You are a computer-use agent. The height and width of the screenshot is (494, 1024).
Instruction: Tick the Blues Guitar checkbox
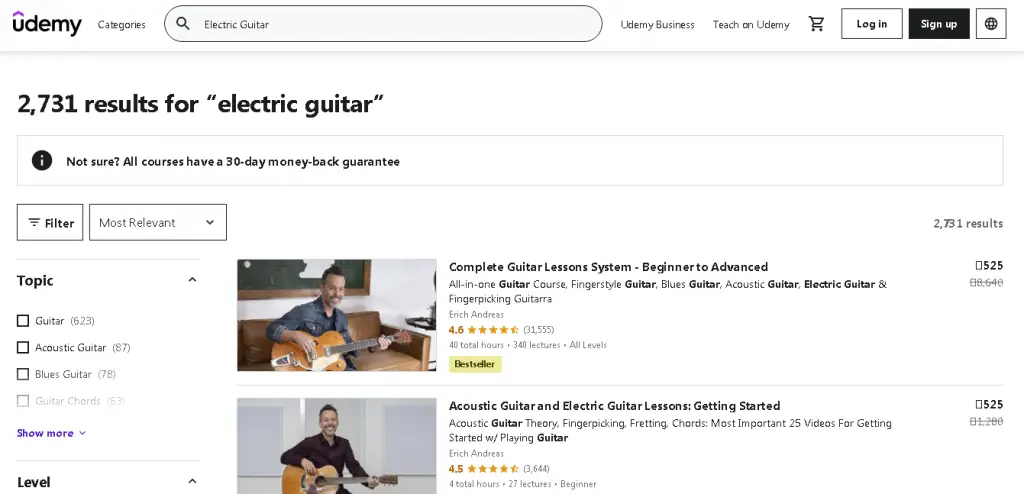coord(23,374)
